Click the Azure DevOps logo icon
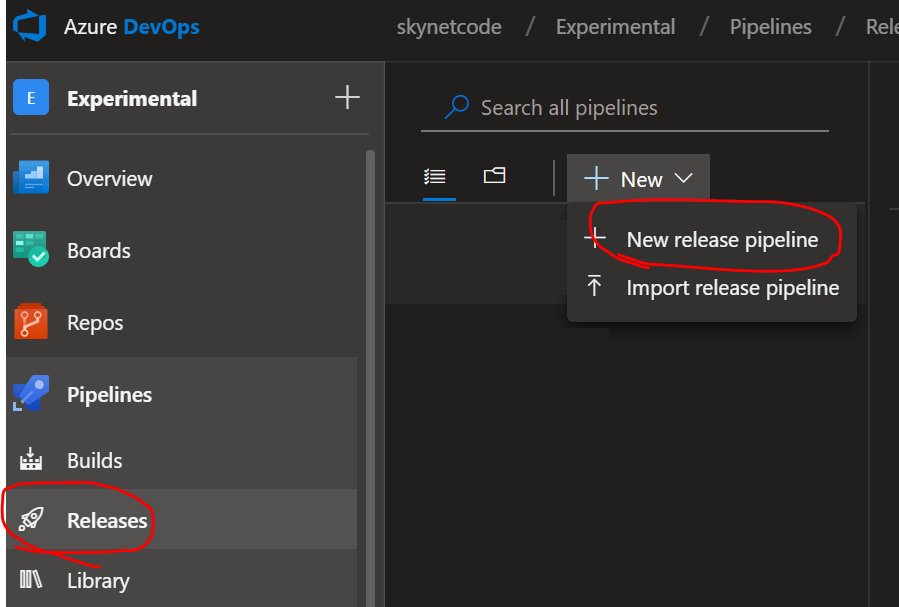The image size is (899, 607). pyautogui.click(x=31, y=27)
